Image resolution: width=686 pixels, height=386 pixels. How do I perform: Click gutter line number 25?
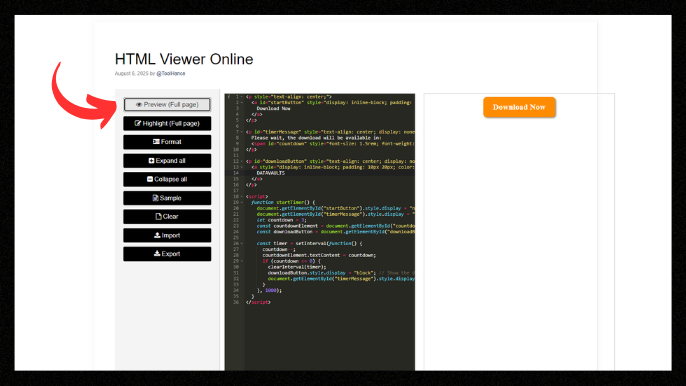(236, 238)
